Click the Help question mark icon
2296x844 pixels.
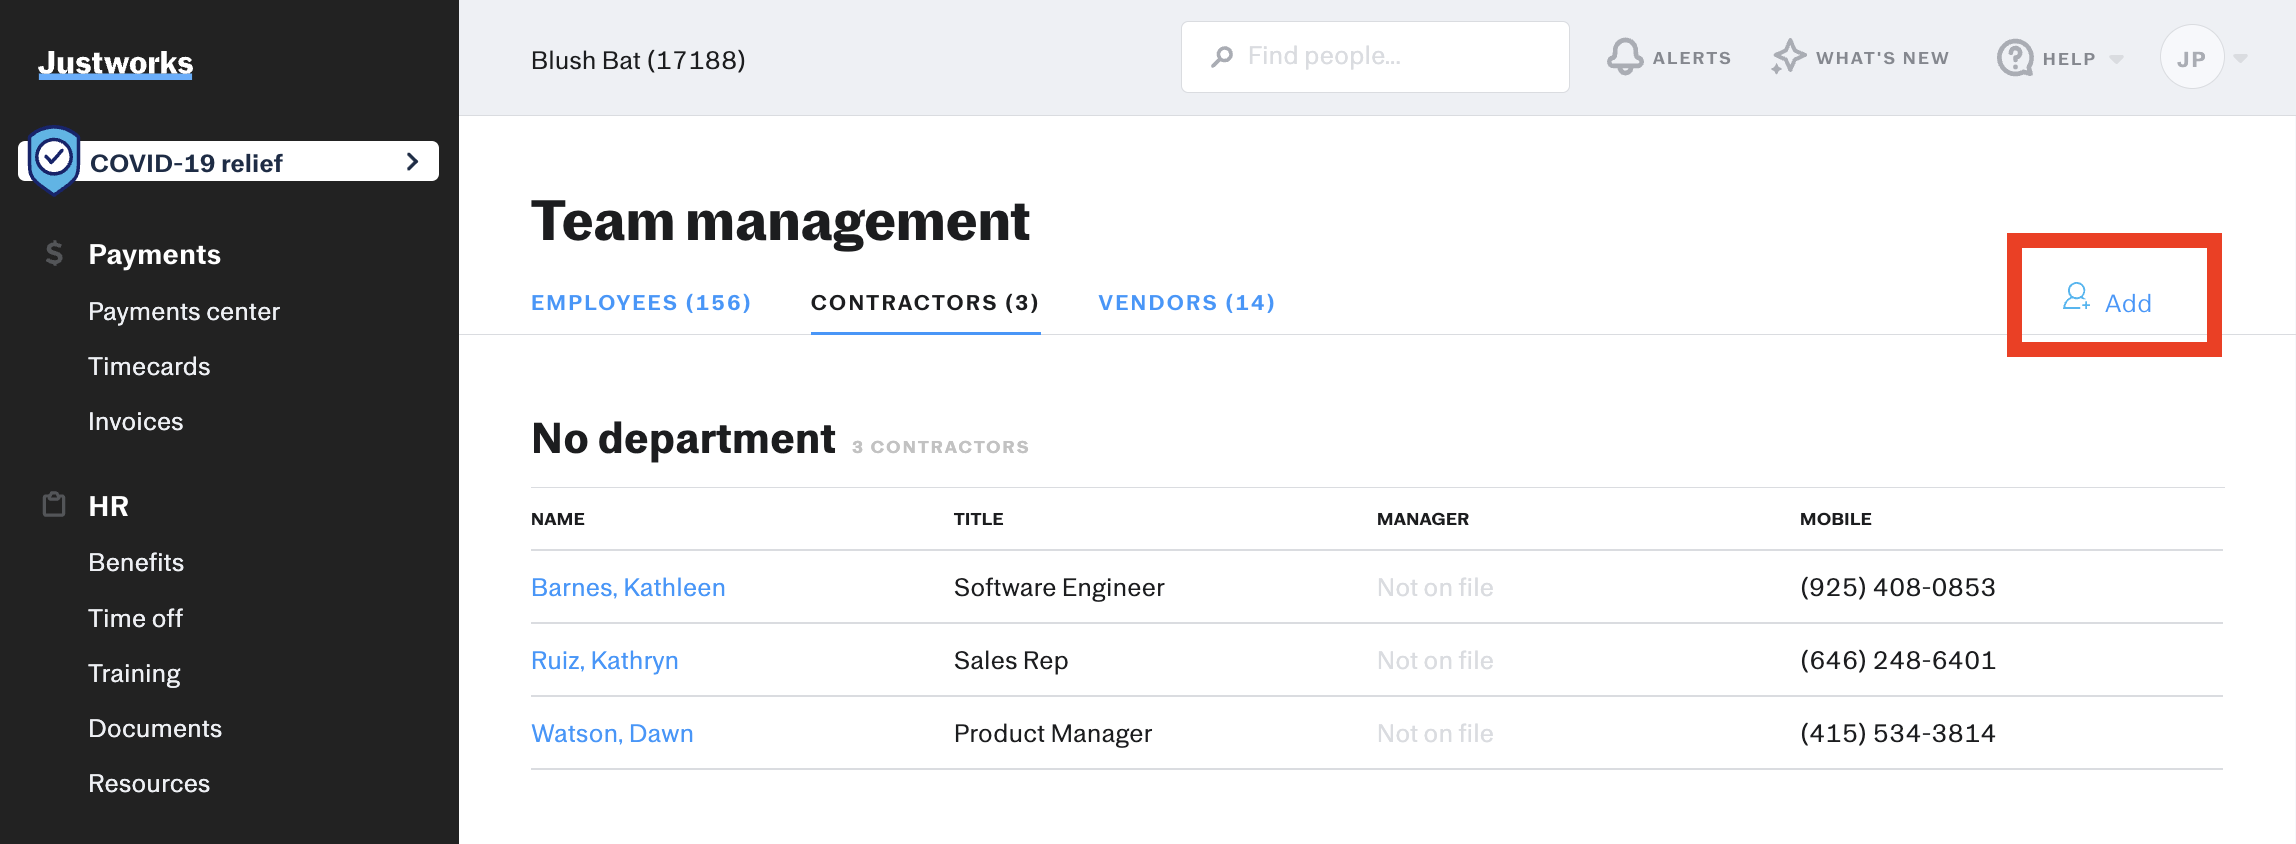click(2014, 58)
